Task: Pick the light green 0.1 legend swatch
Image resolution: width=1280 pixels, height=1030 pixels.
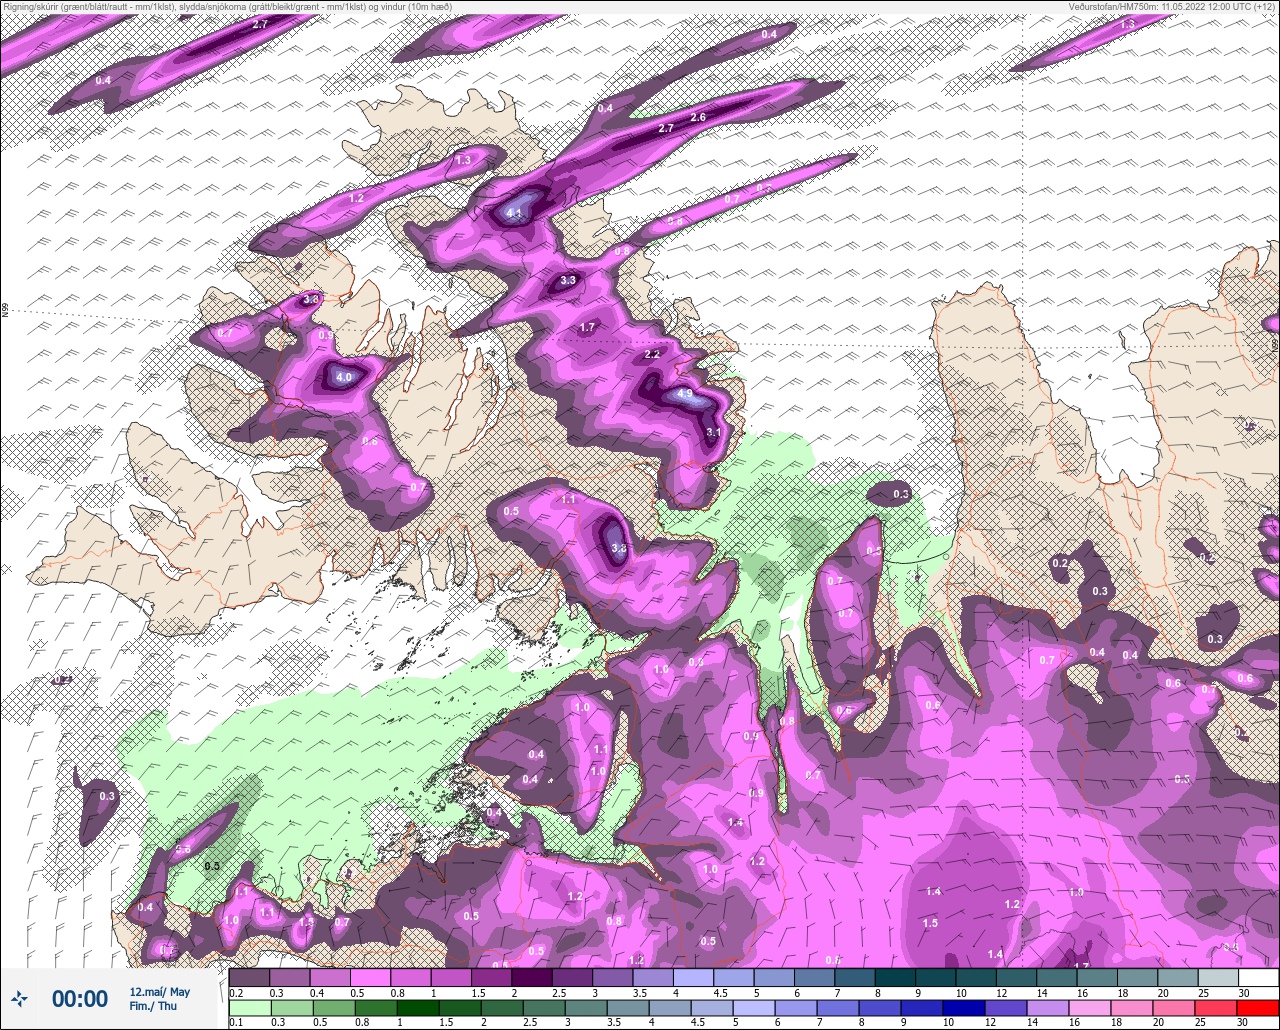Action: click(x=250, y=1006)
